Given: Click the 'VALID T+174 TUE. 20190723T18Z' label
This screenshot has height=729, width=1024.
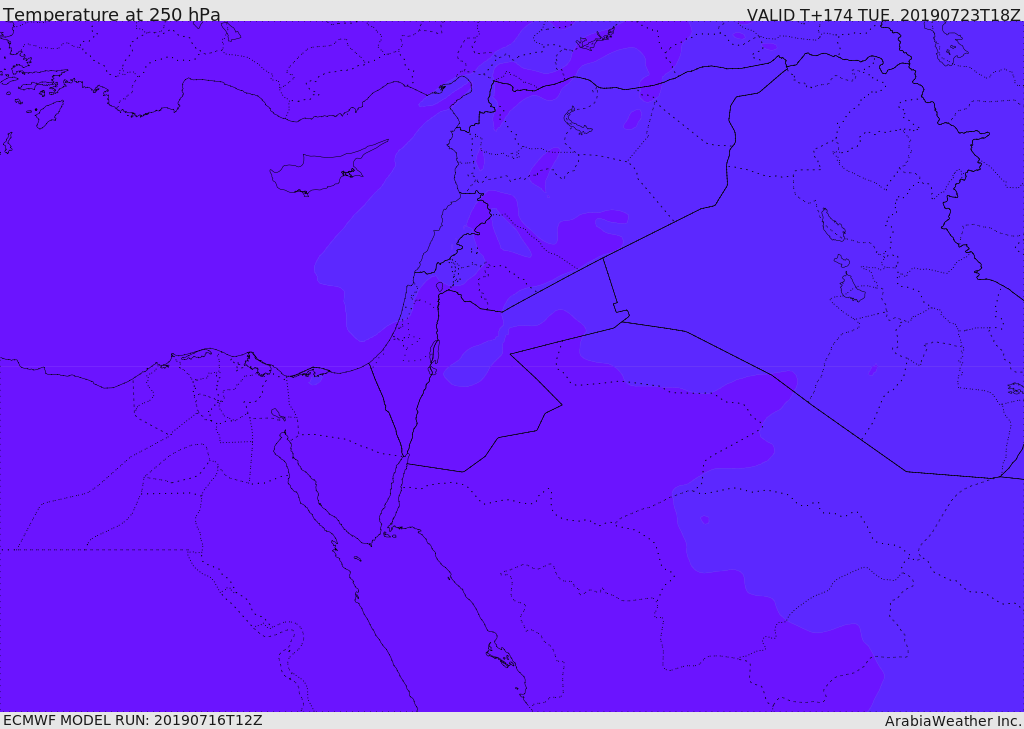Looking at the screenshot, I should click(x=884, y=15).
